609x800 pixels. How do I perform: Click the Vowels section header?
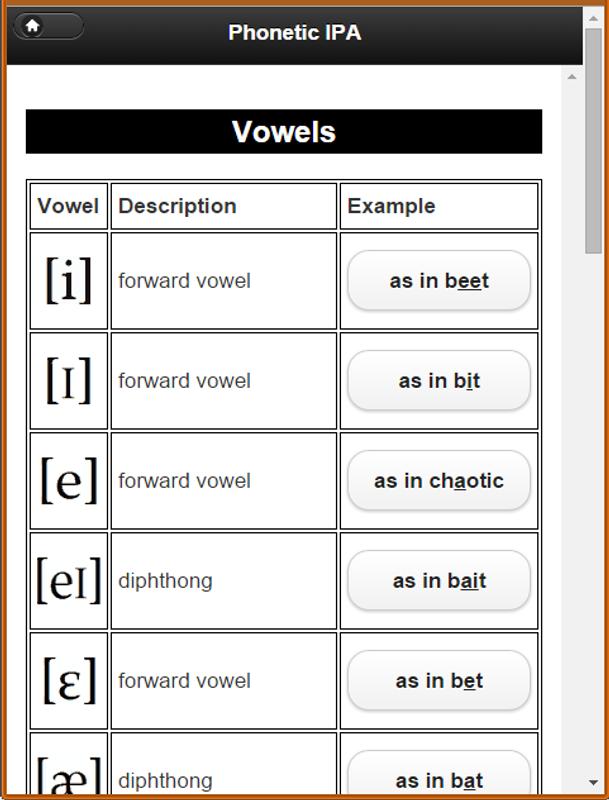click(284, 132)
